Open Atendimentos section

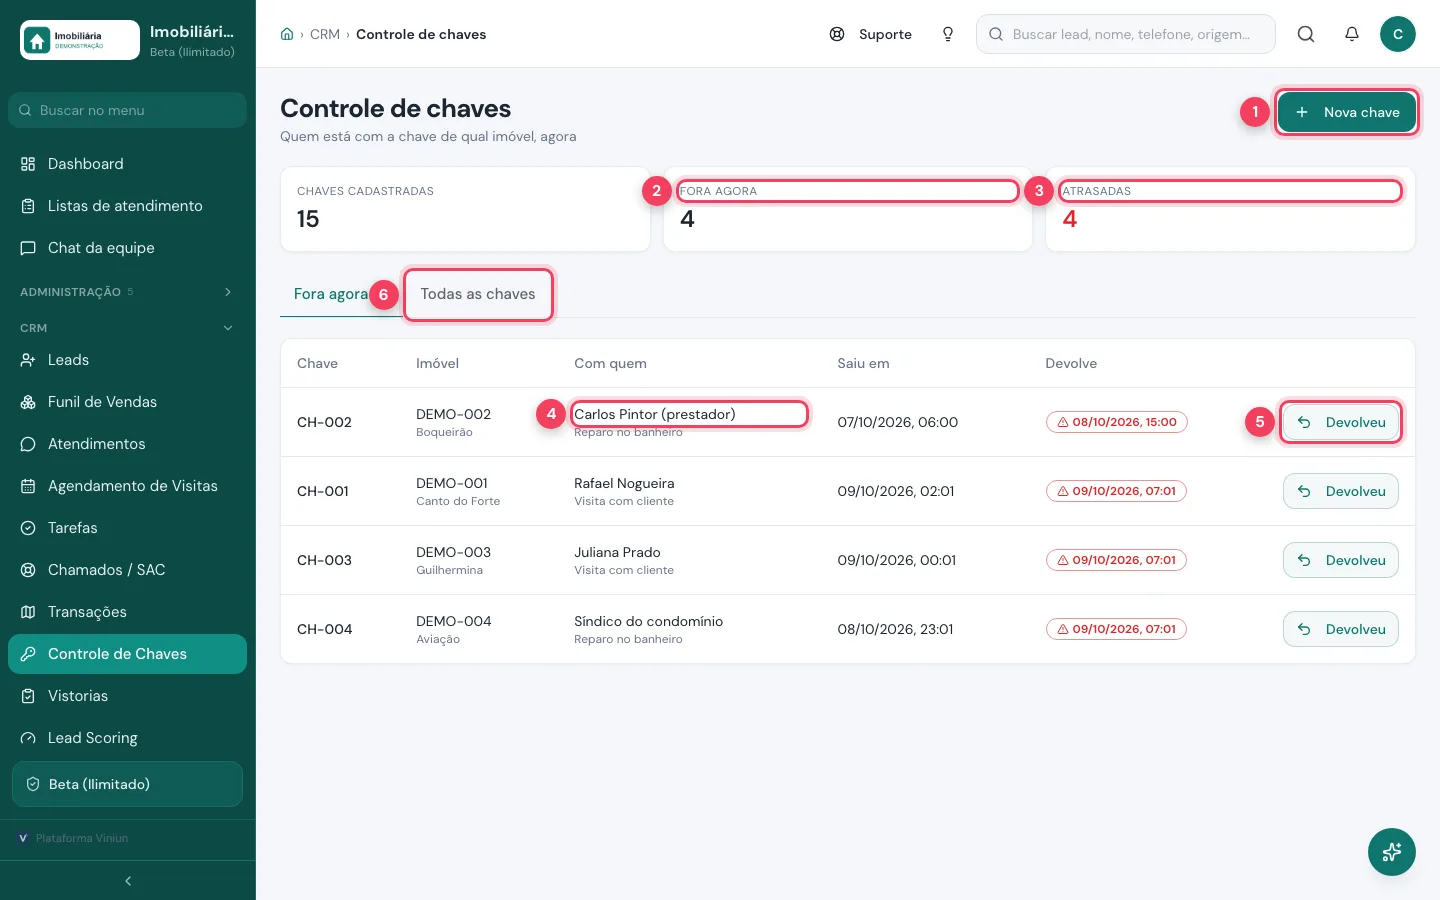pos(127,444)
